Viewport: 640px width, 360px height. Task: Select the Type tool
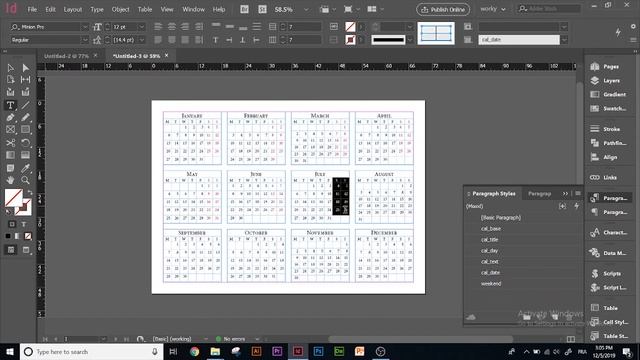(x=10, y=105)
